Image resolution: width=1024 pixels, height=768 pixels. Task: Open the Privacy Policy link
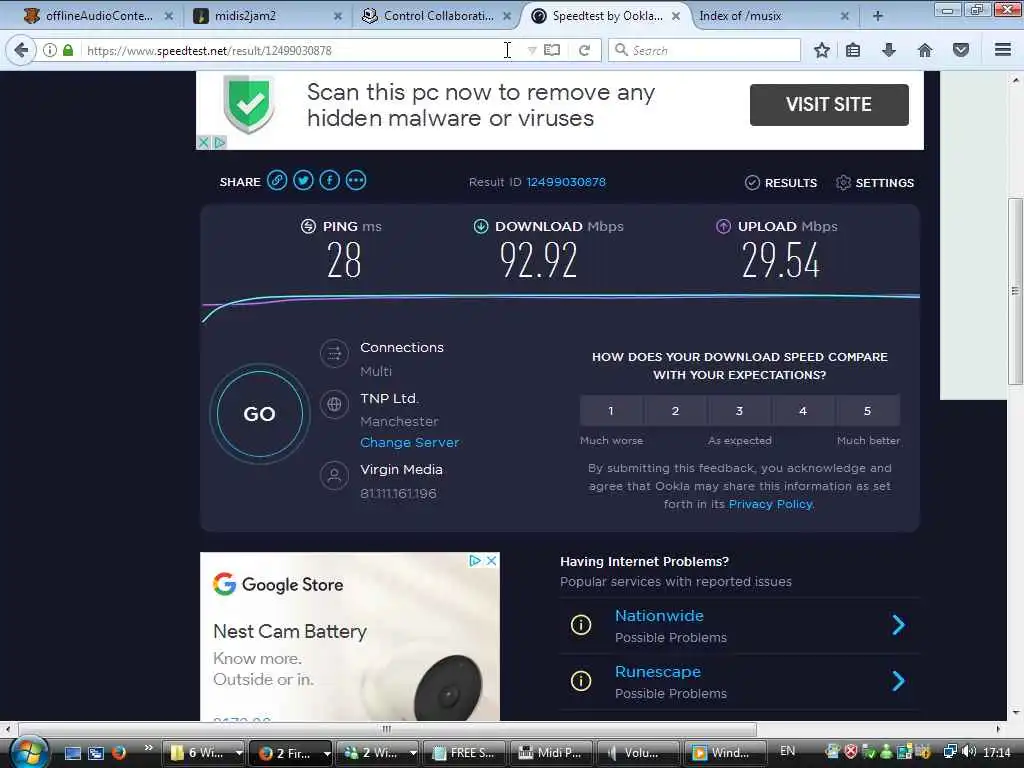[x=771, y=504]
